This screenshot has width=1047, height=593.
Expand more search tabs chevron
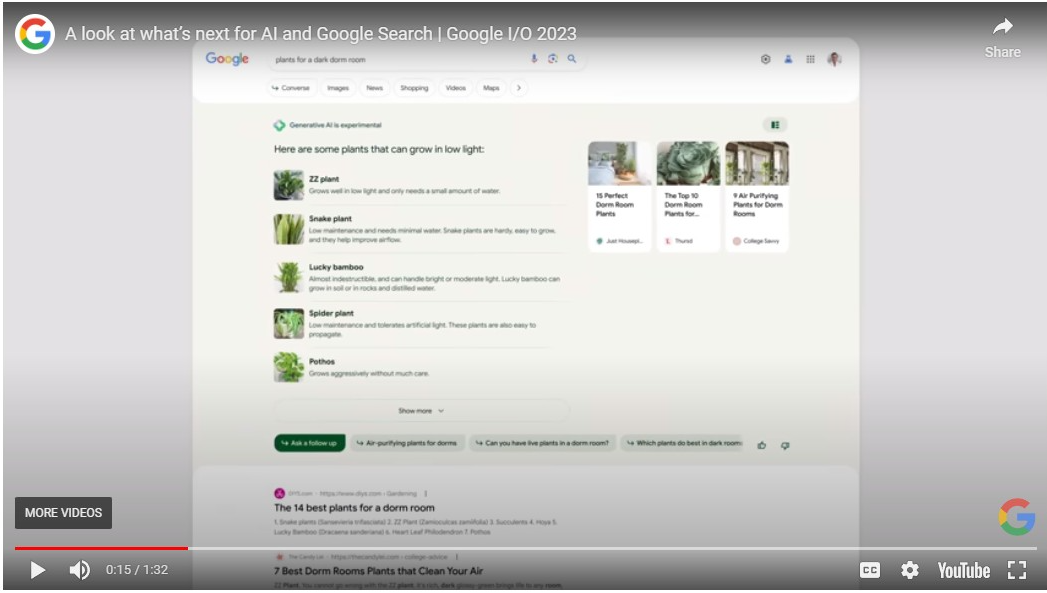tap(519, 88)
